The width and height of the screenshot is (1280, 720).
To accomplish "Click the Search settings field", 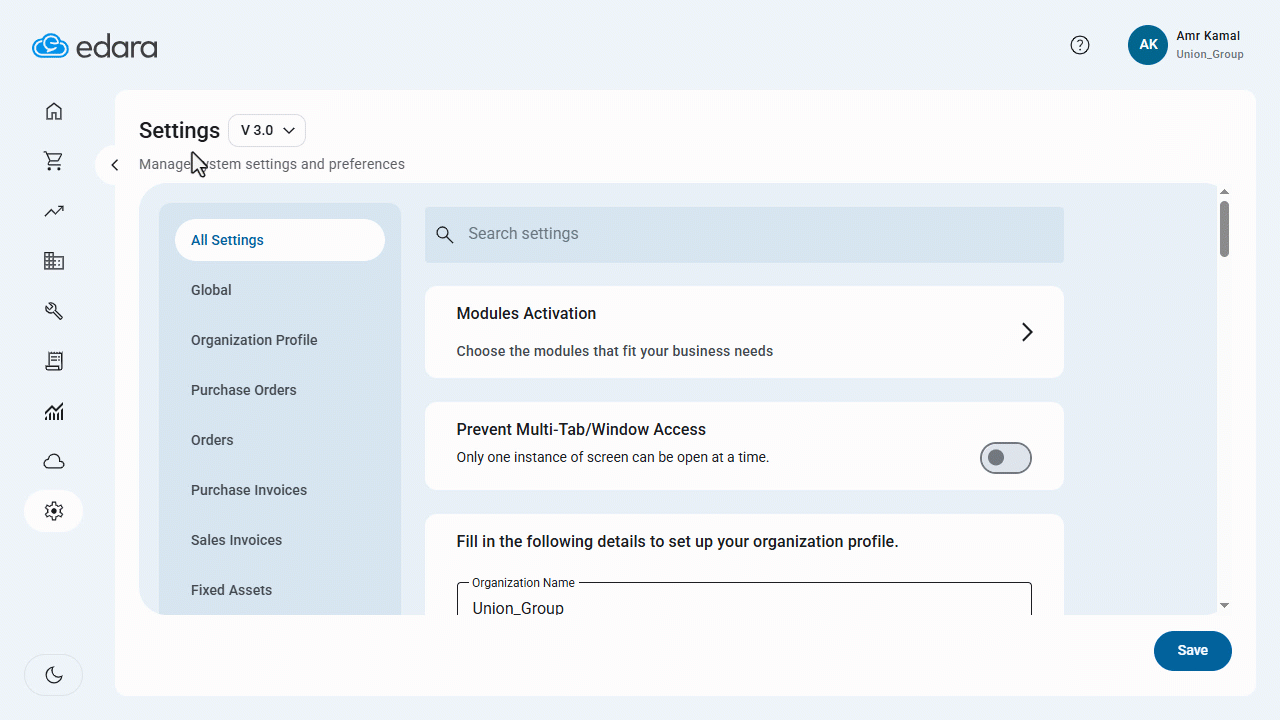I will 744,235.
